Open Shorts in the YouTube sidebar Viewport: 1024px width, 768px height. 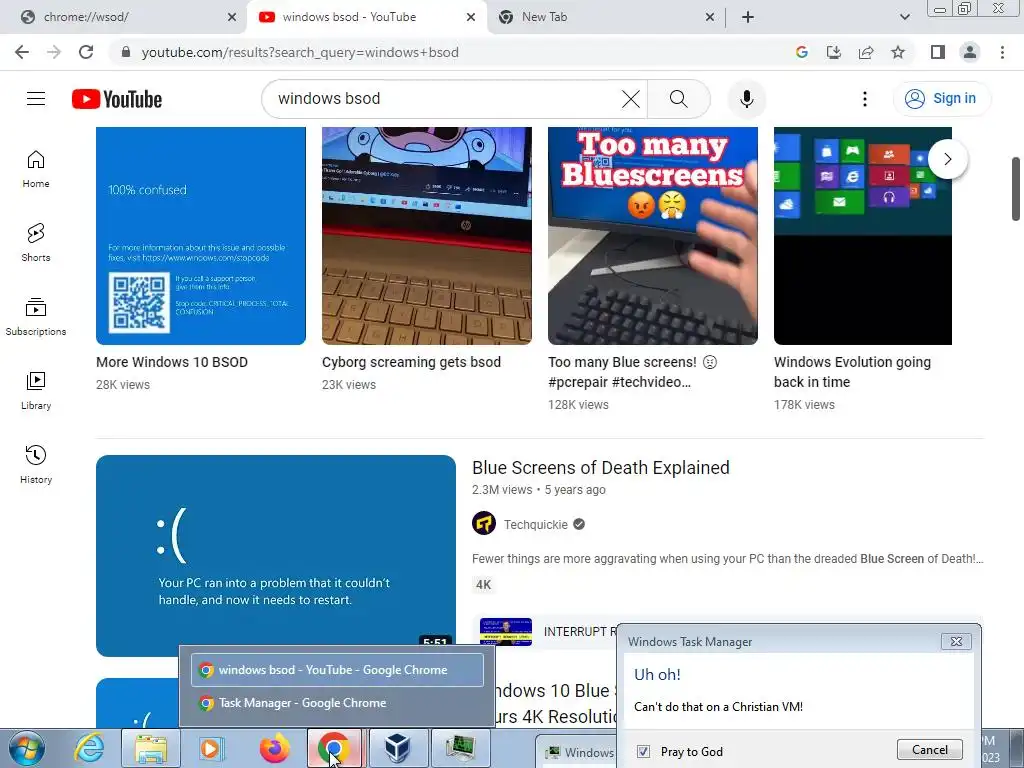36,243
